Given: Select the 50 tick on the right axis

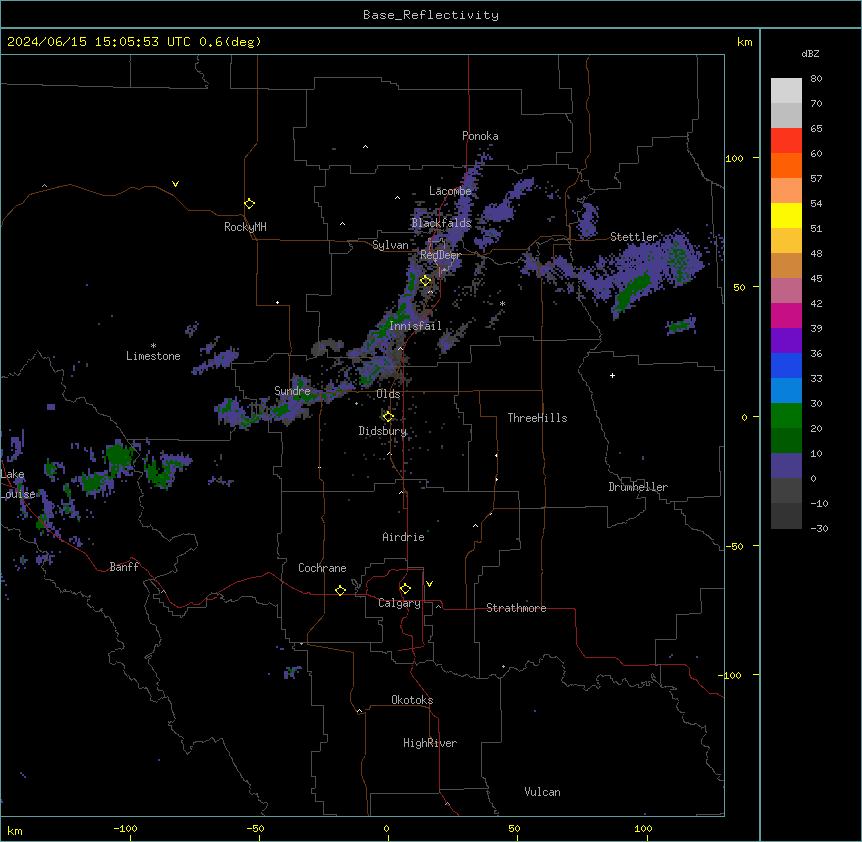Looking at the screenshot, I should point(739,287).
